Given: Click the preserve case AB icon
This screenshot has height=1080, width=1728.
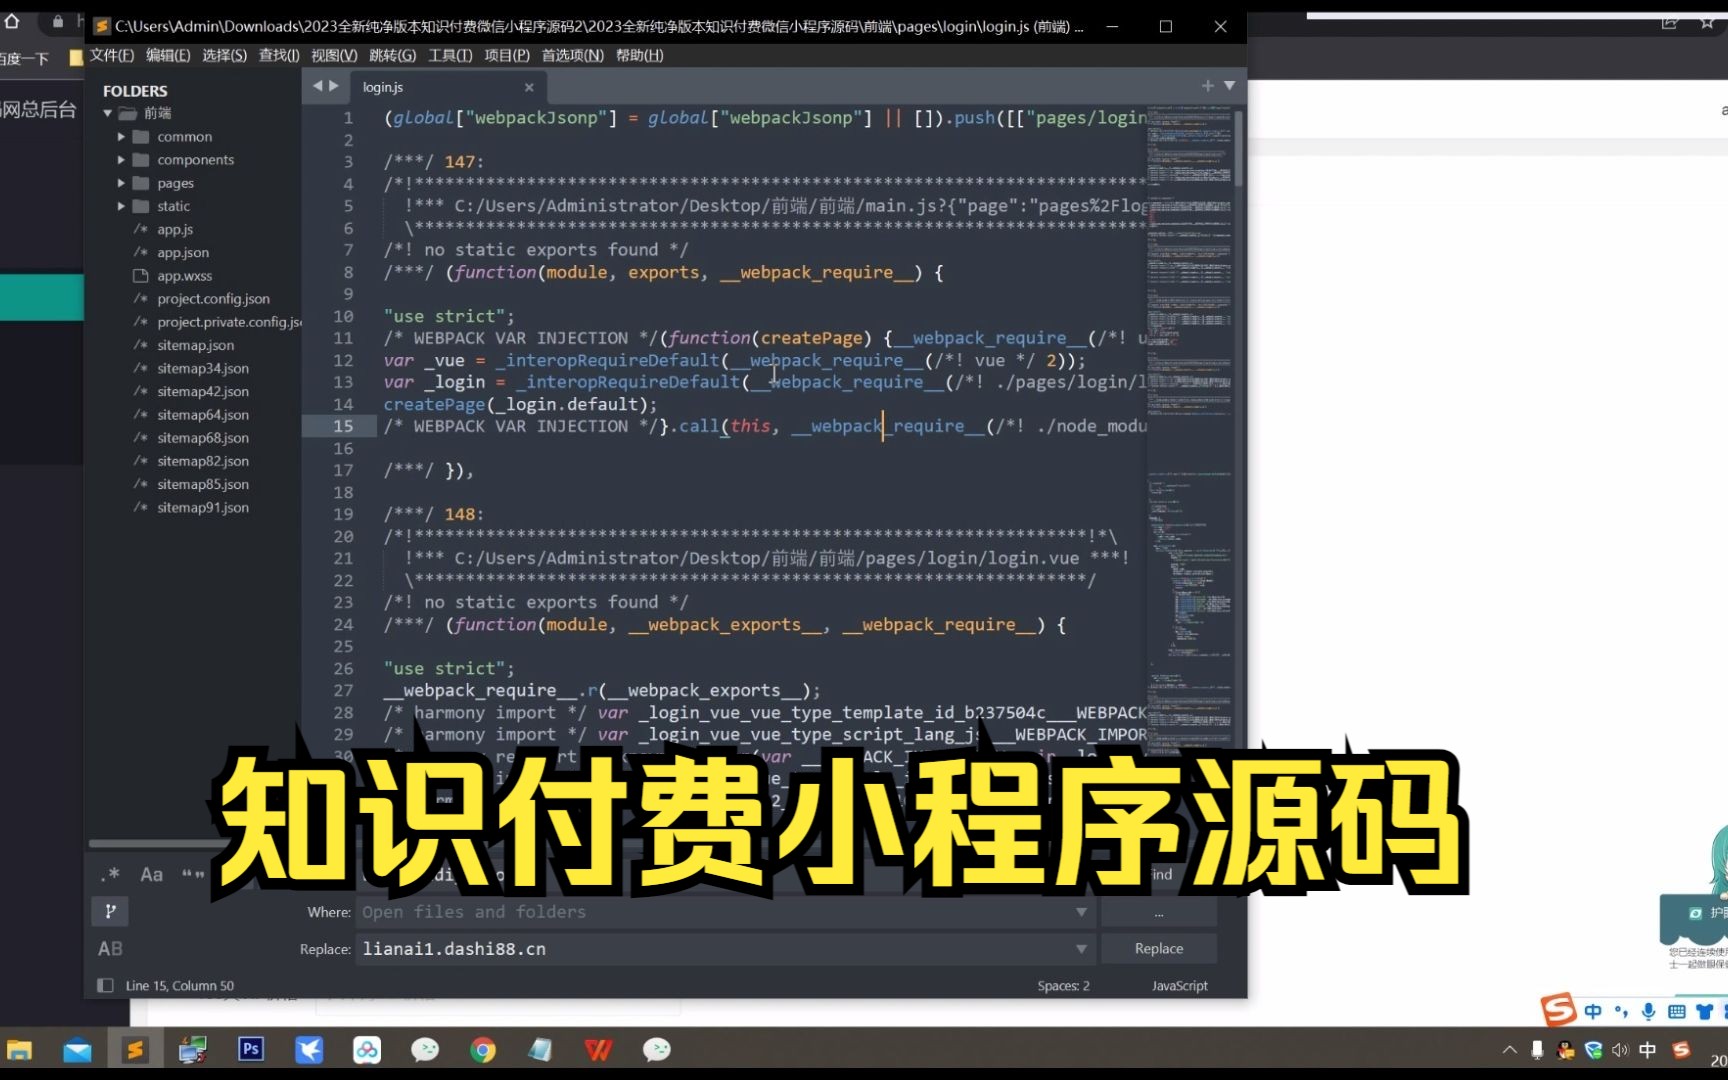Looking at the screenshot, I should tap(110, 948).
